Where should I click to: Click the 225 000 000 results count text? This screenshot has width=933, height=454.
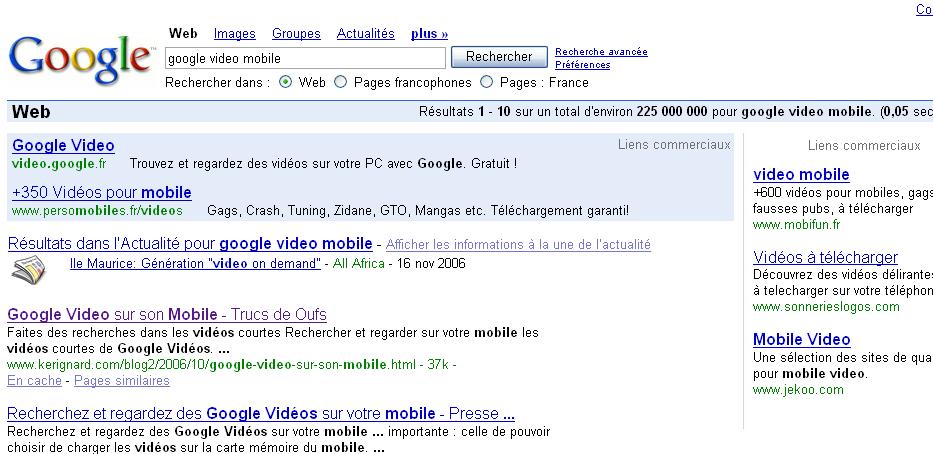coord(672,112)
